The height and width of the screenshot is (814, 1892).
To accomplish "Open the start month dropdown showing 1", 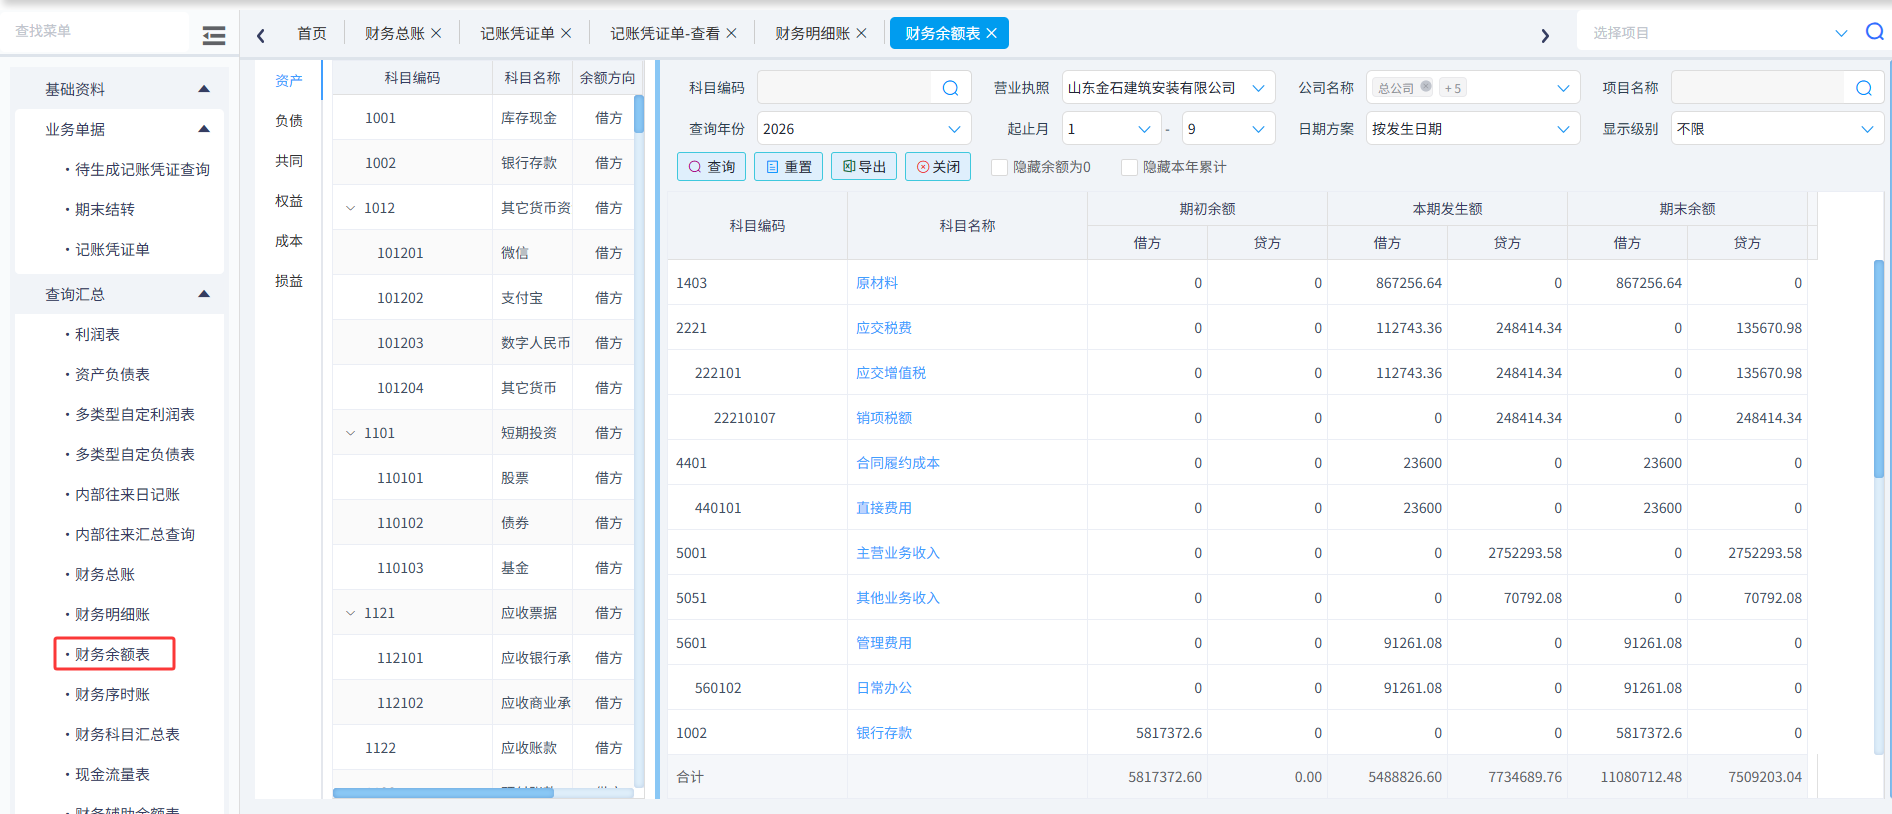I will 1111,129.
